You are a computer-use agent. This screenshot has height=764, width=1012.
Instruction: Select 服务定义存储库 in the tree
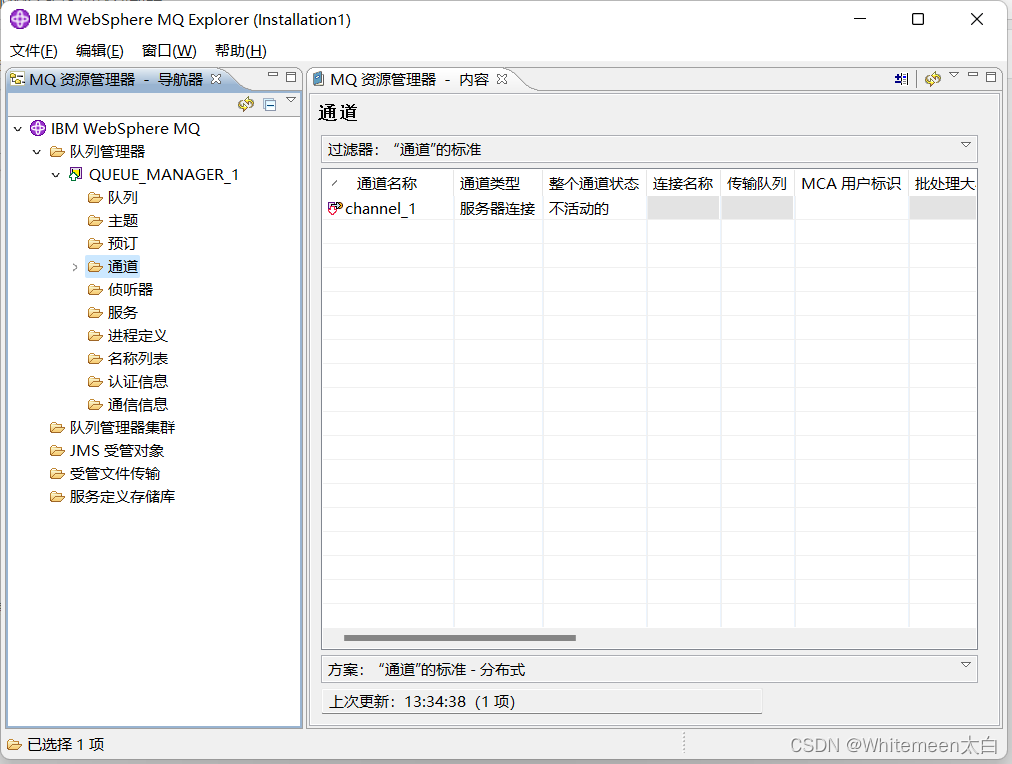point(123,497)
